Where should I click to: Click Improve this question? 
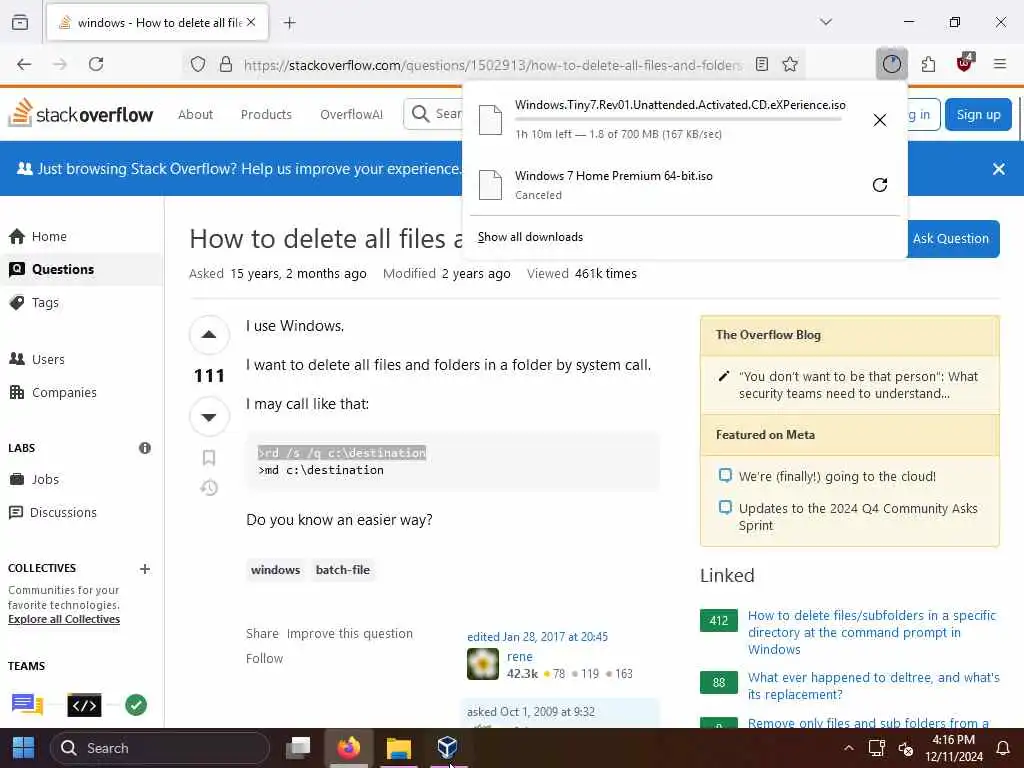[x=349, y=633]
